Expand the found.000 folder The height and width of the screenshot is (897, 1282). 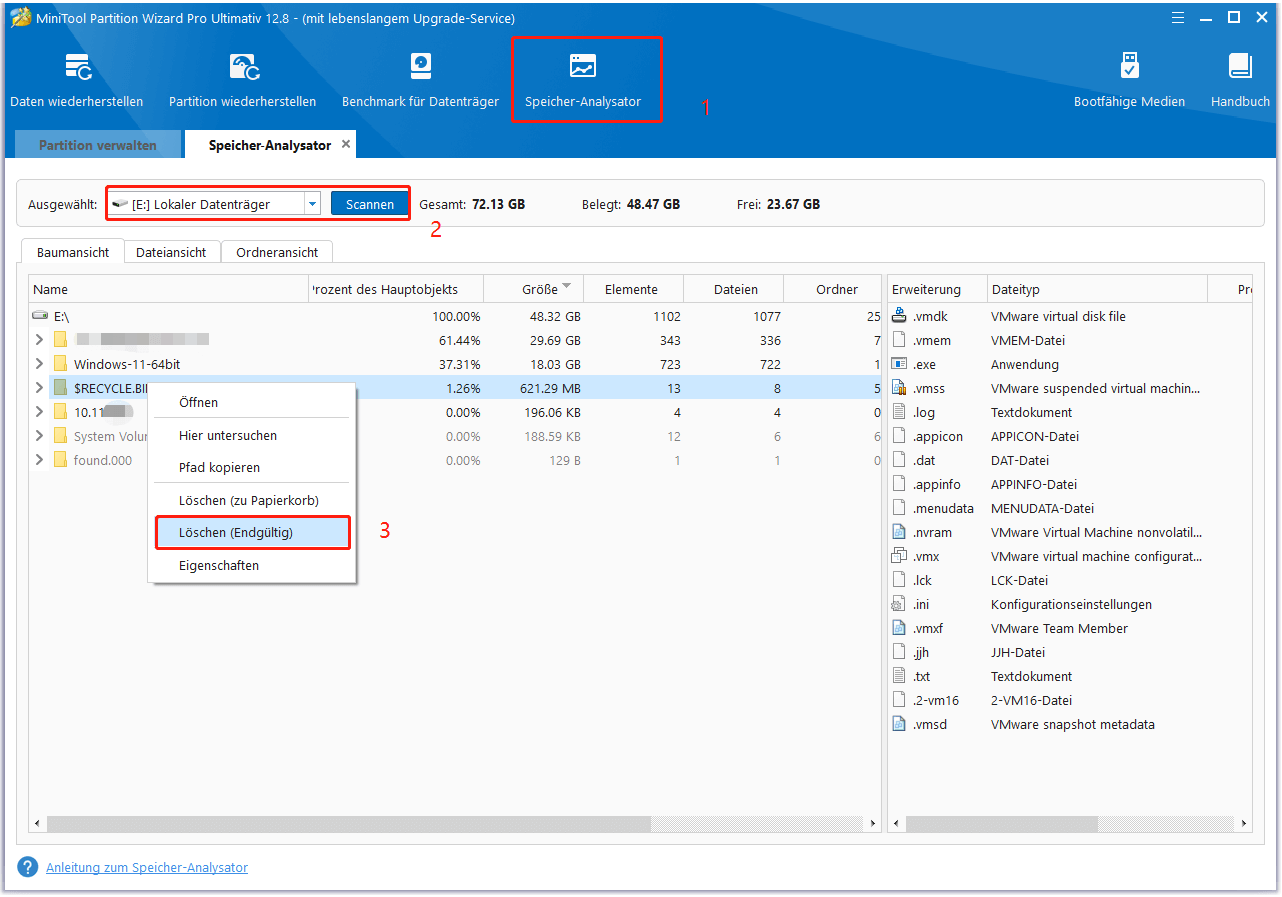pyautogui.click(x=39, y=460)
